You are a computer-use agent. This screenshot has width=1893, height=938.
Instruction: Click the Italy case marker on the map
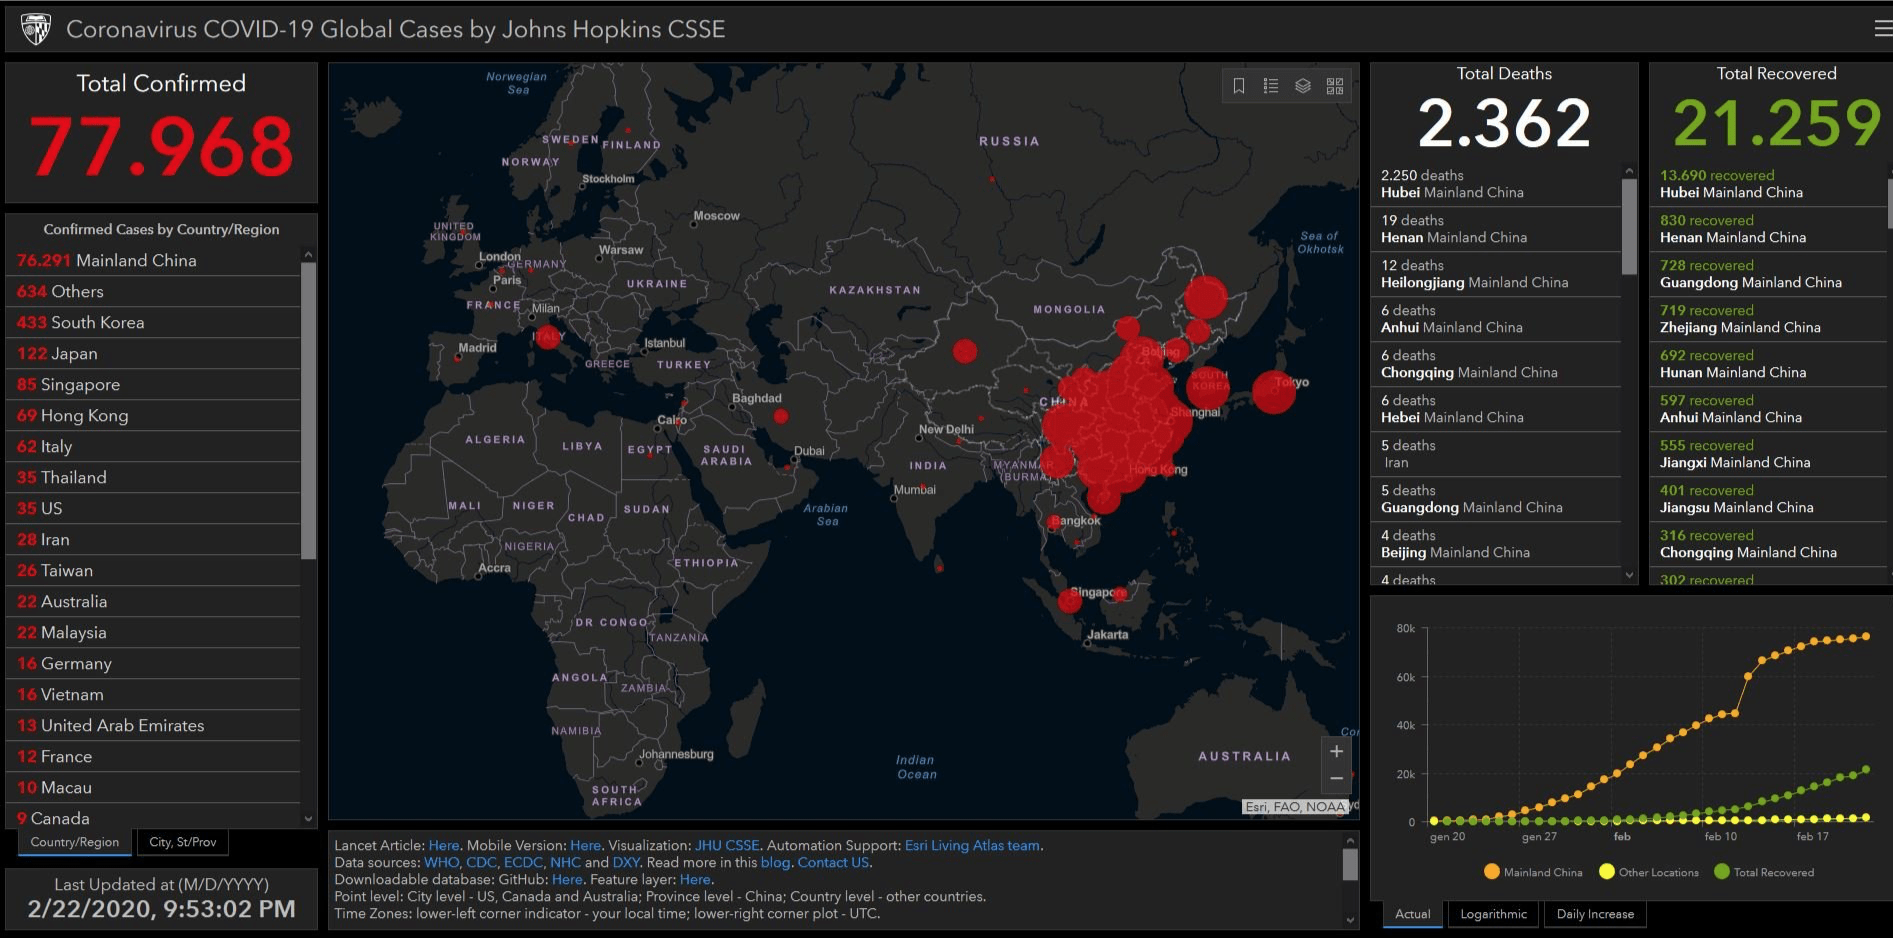click(x=547, y=337)
